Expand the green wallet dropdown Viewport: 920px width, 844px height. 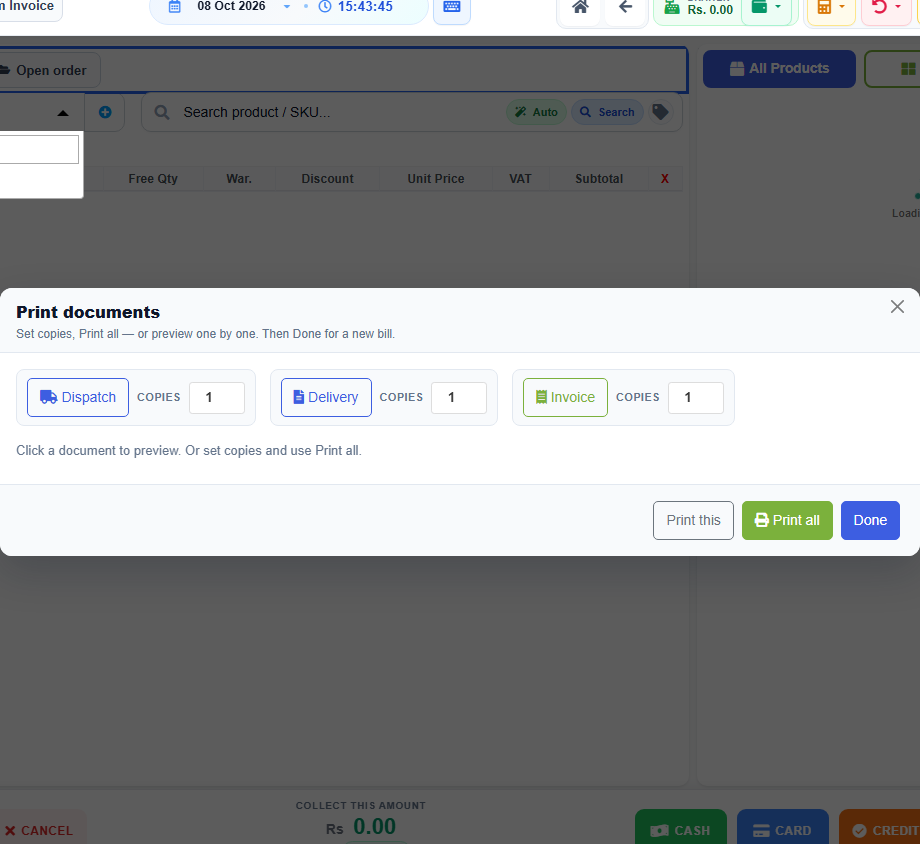point(766,8)
